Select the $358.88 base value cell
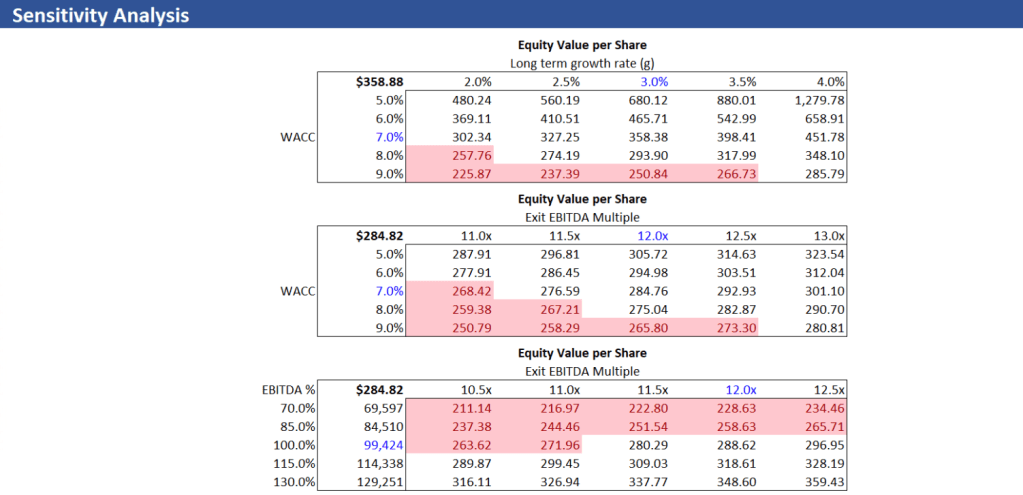Viewport: 1023px width, 495px height. [x=379, y=81]
